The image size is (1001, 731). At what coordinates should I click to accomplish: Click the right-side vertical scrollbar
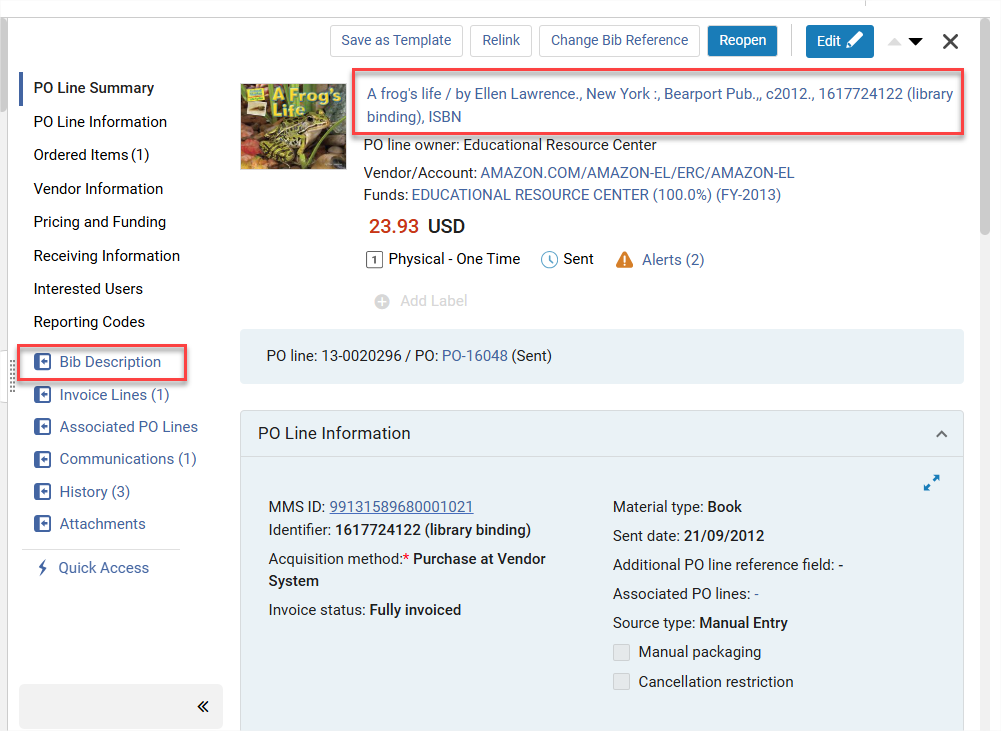click(x=985, y=128)
